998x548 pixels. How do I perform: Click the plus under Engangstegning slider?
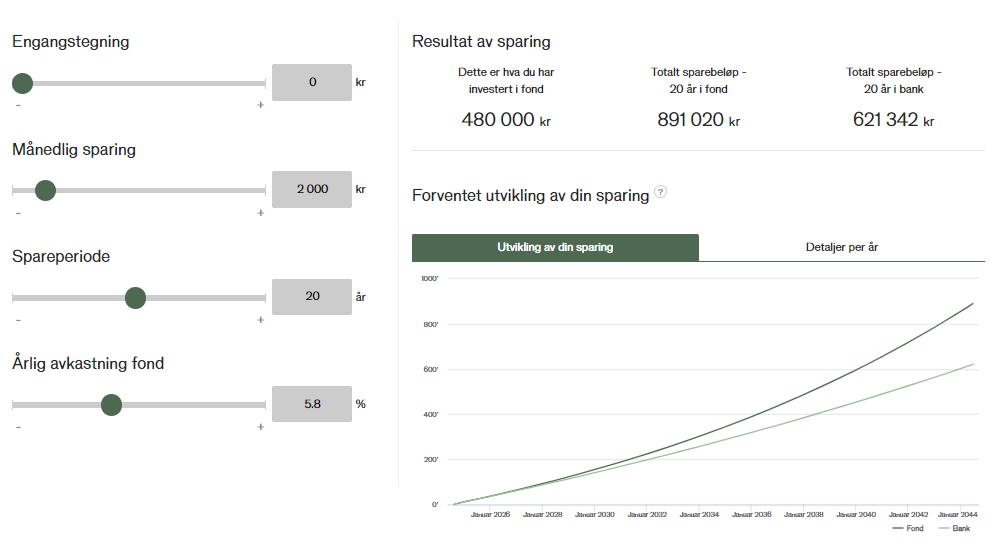pos(260,105)
